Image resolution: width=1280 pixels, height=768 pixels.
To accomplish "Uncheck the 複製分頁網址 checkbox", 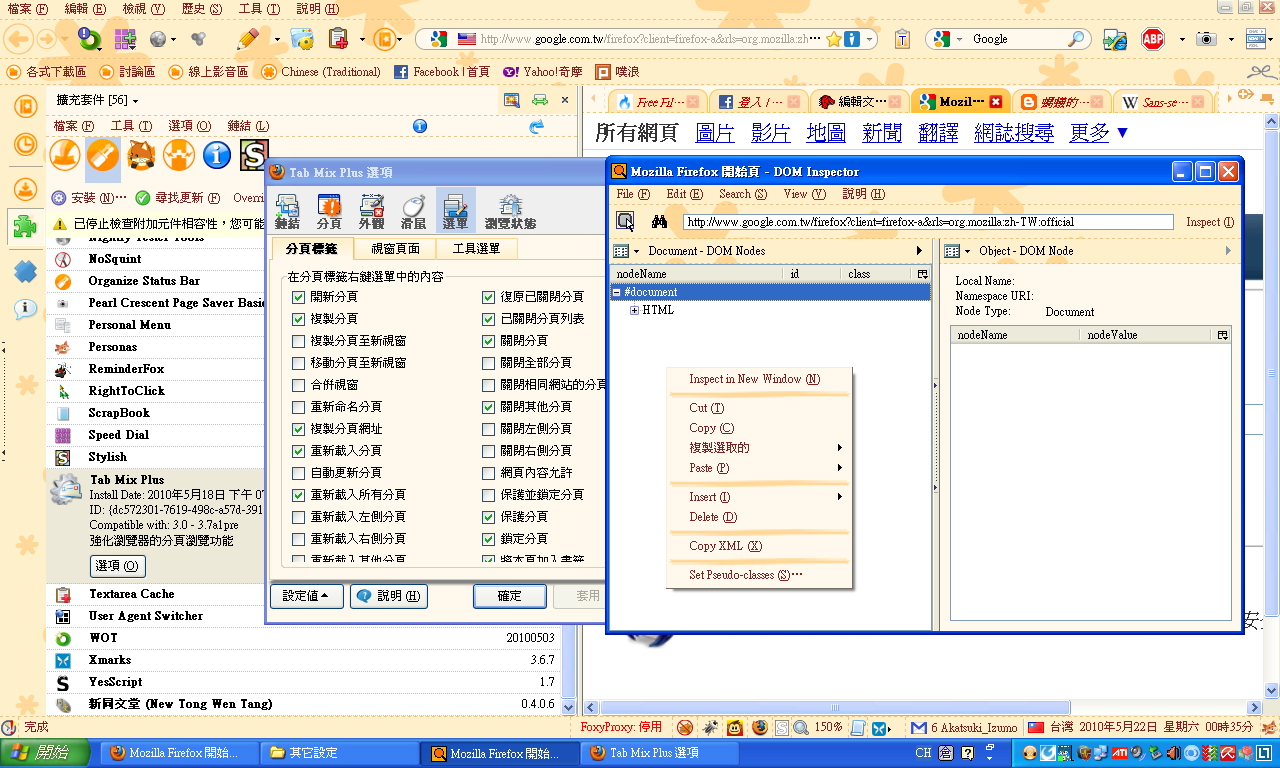I will 299,429.
